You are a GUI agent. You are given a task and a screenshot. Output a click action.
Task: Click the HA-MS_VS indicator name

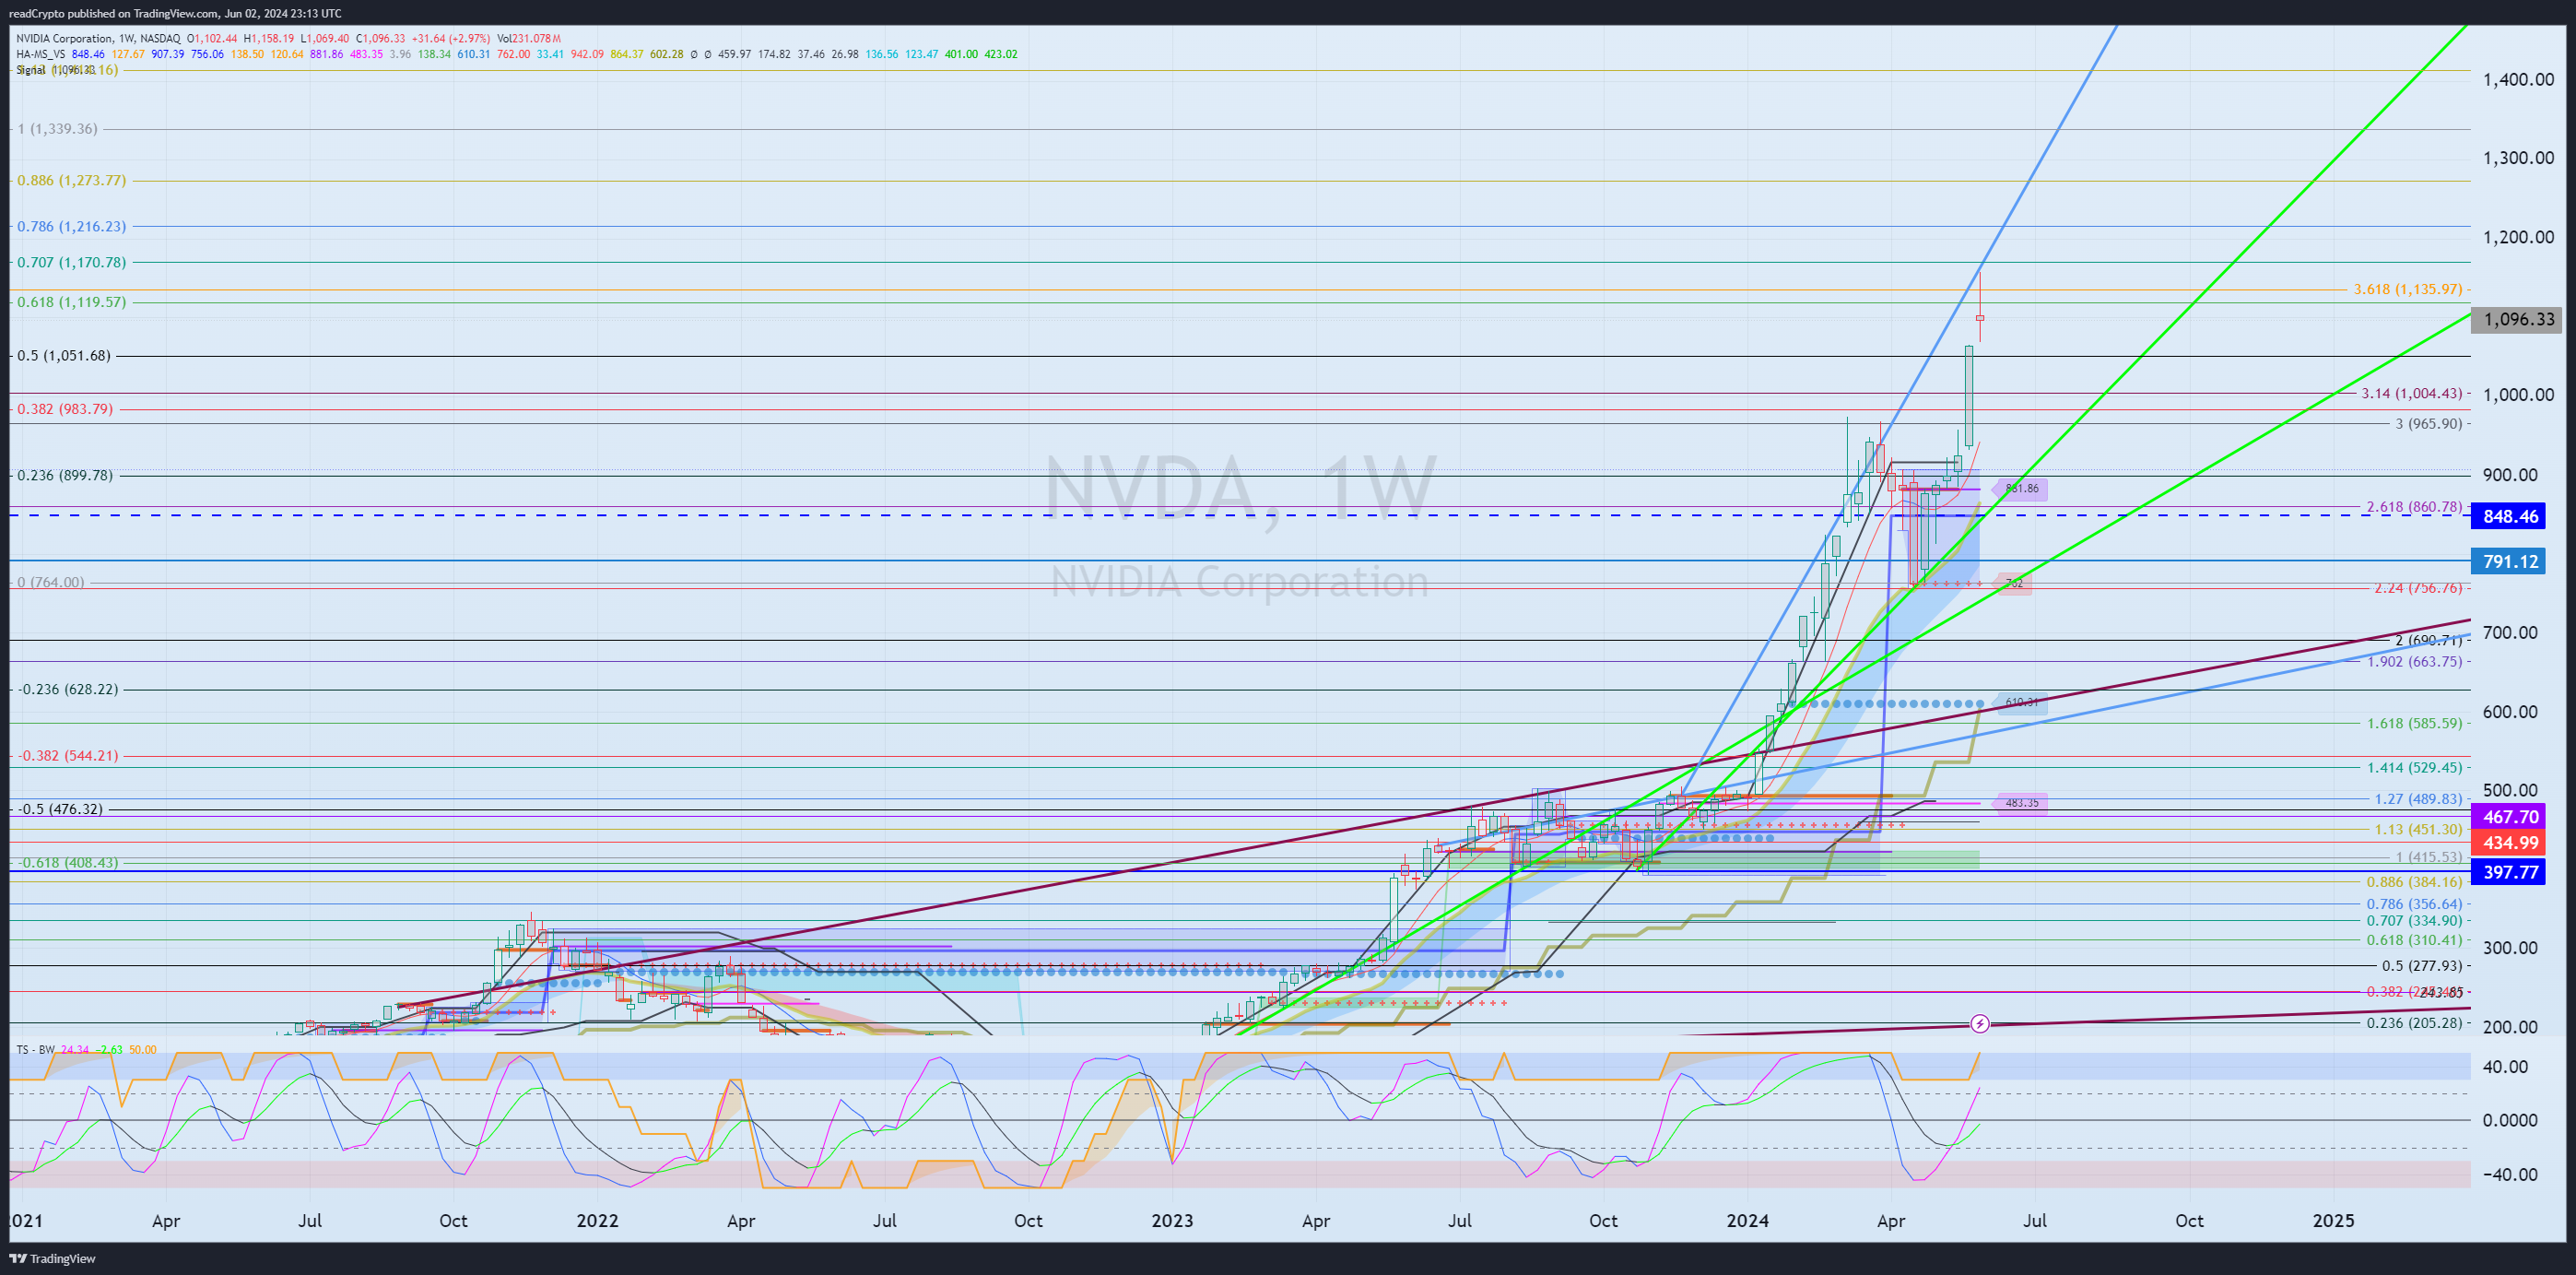coord(41,54)
